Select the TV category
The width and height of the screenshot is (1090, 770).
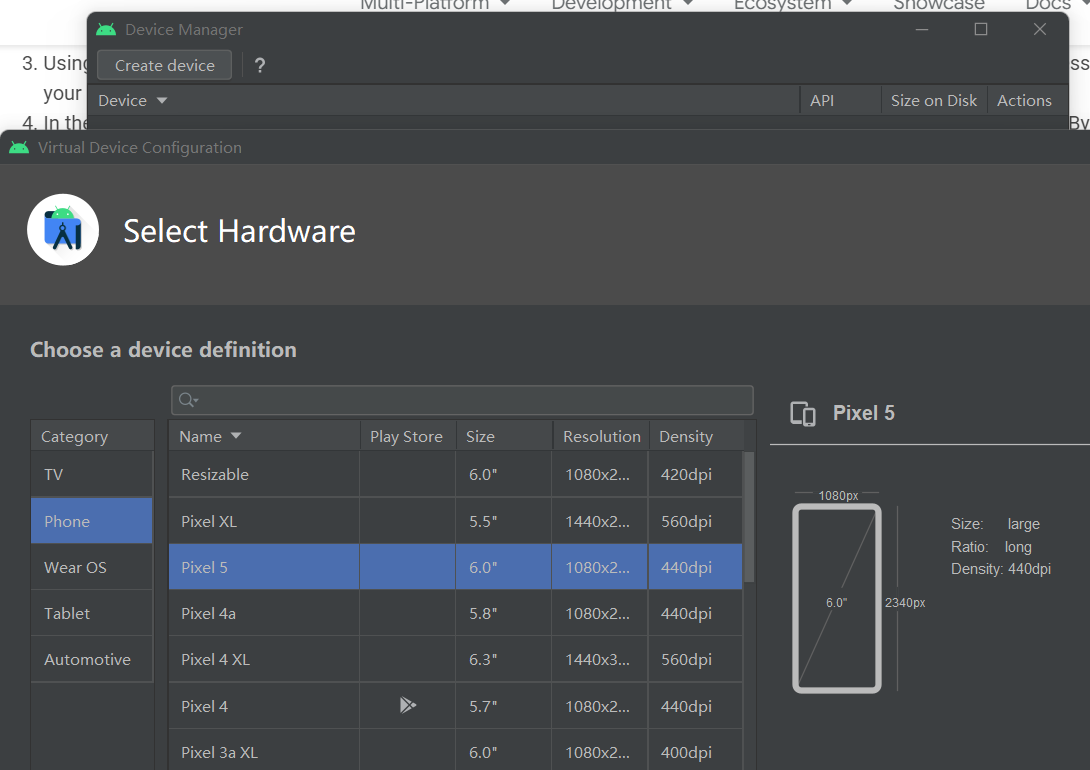pyautogui.click(x=92, y=475)
